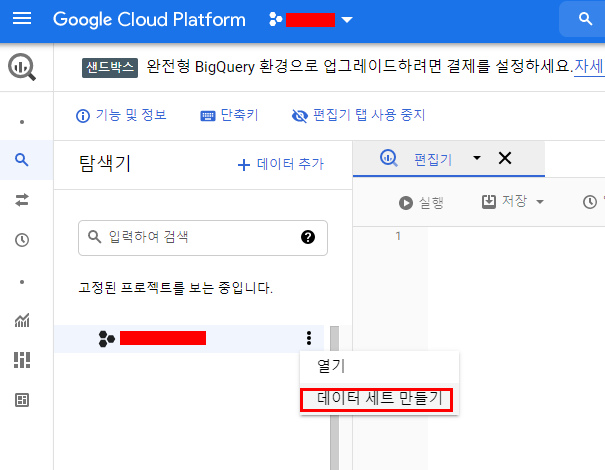Choose 데이터 세트 만들기 from context menu

tap(377, 399)
